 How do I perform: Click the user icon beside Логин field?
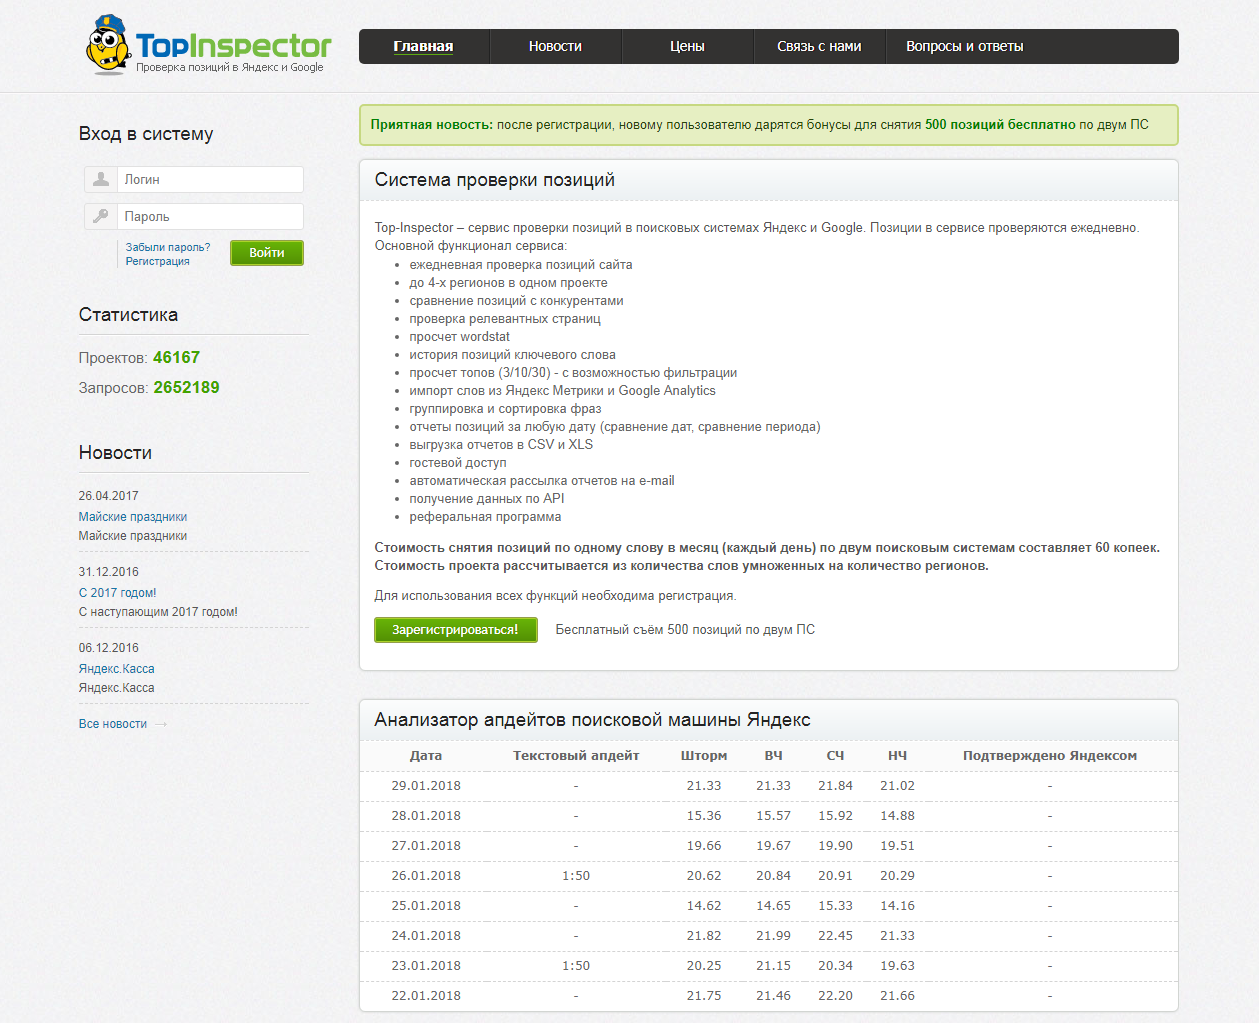pyautogui.click(x=101, y=180)
